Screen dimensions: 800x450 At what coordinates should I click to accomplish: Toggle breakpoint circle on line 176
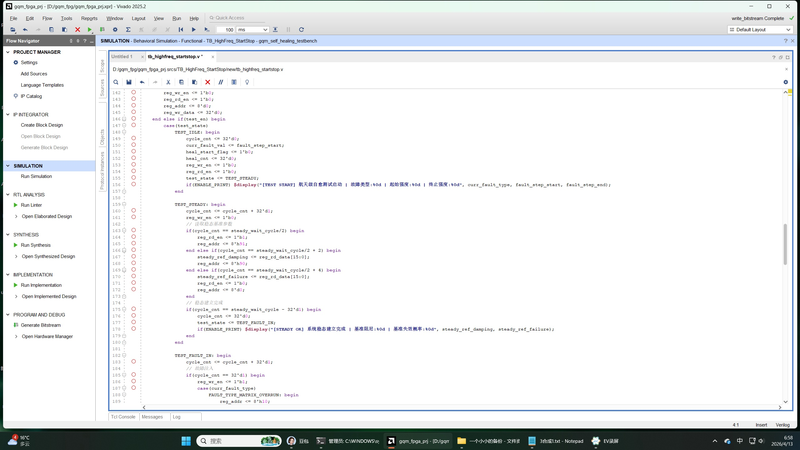134,316
